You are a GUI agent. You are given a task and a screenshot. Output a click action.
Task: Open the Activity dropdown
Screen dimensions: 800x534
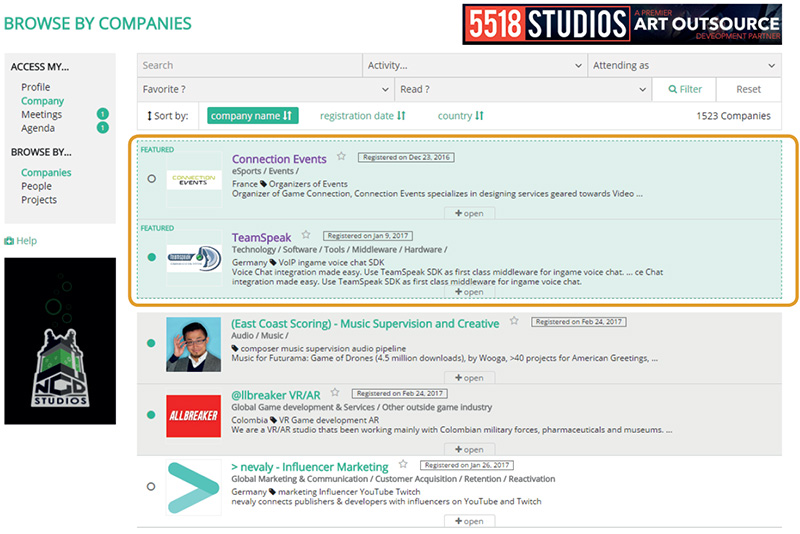point(474,65)
